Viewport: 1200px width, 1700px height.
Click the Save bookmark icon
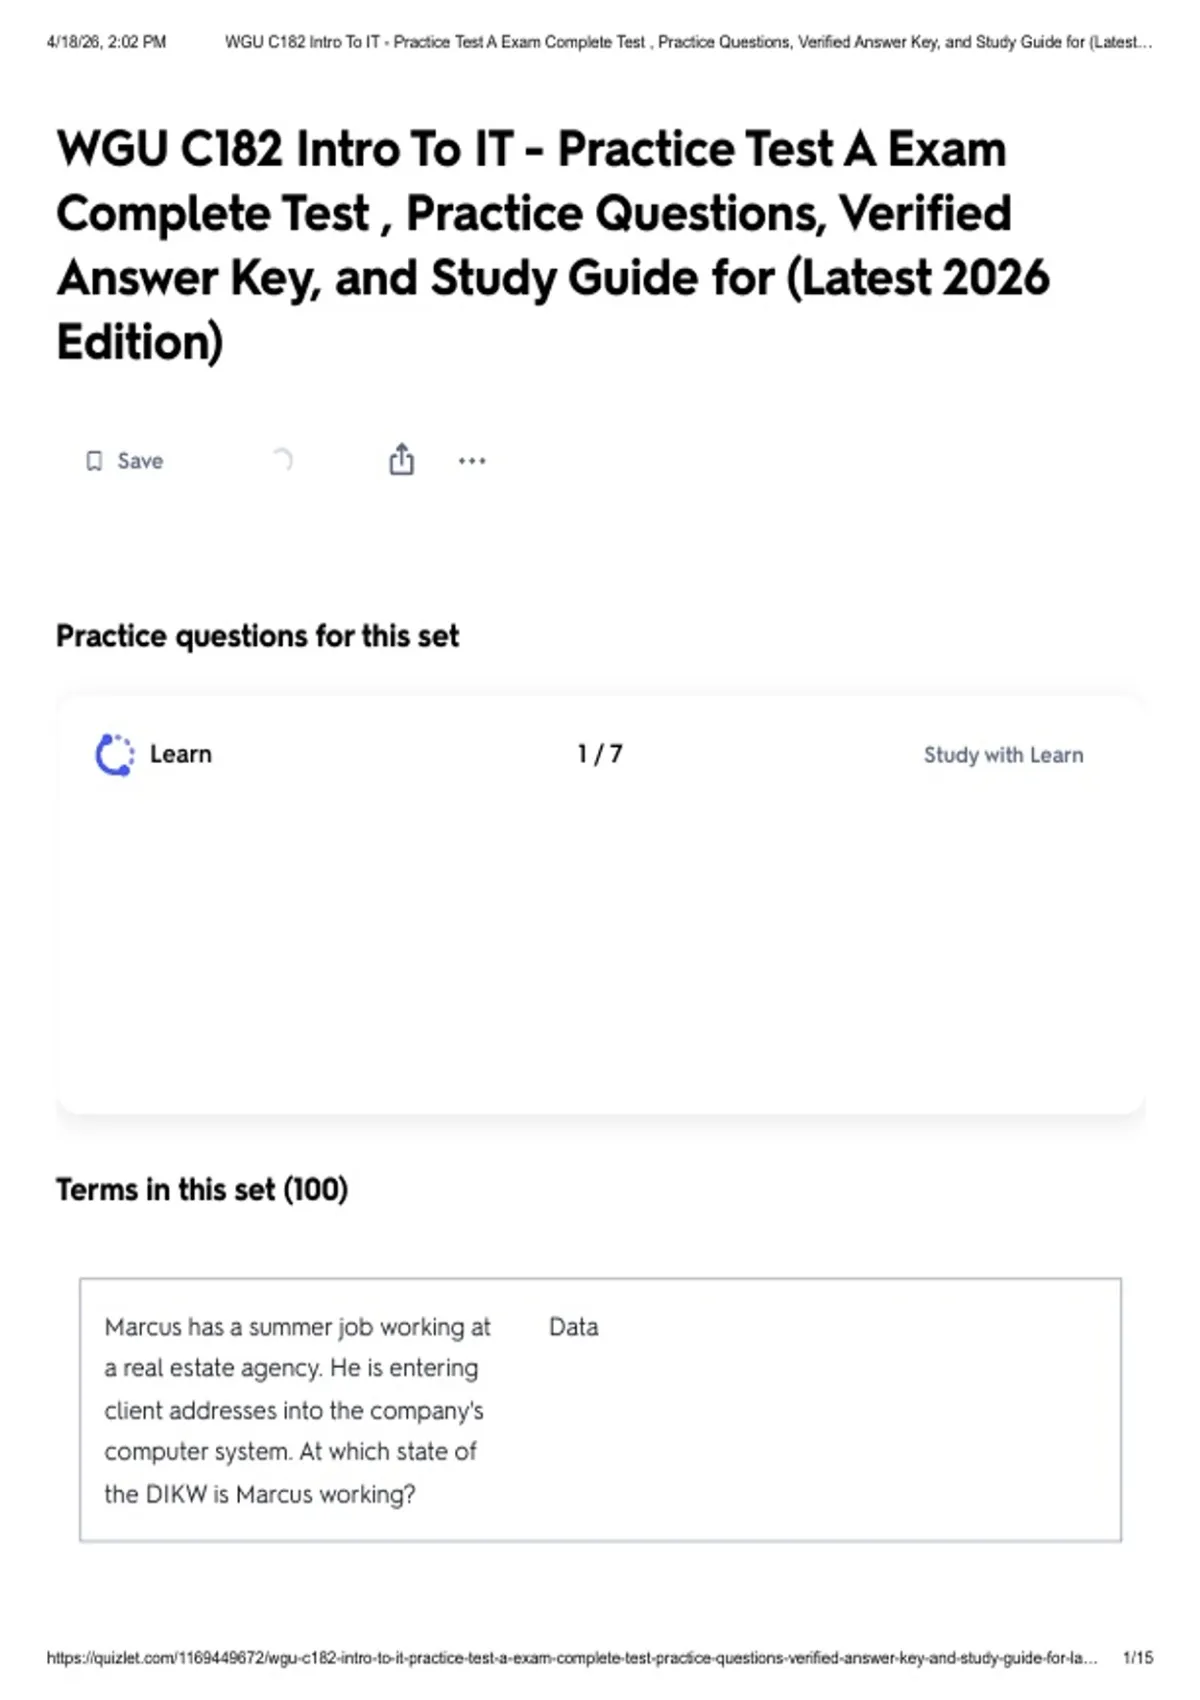coord(94,461)
